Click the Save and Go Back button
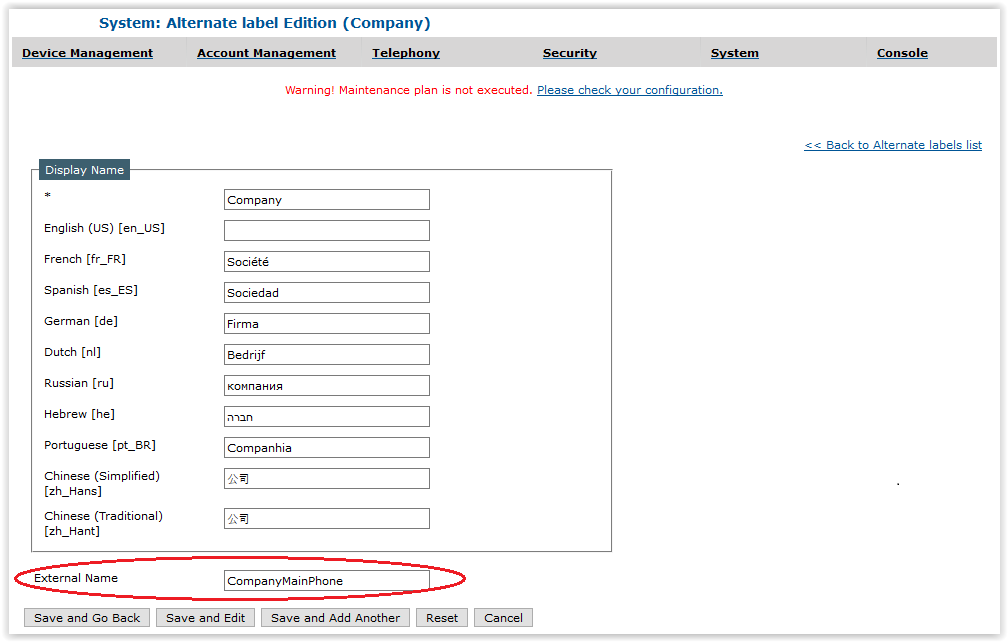 pyautogui.click(x=87, y=618)
